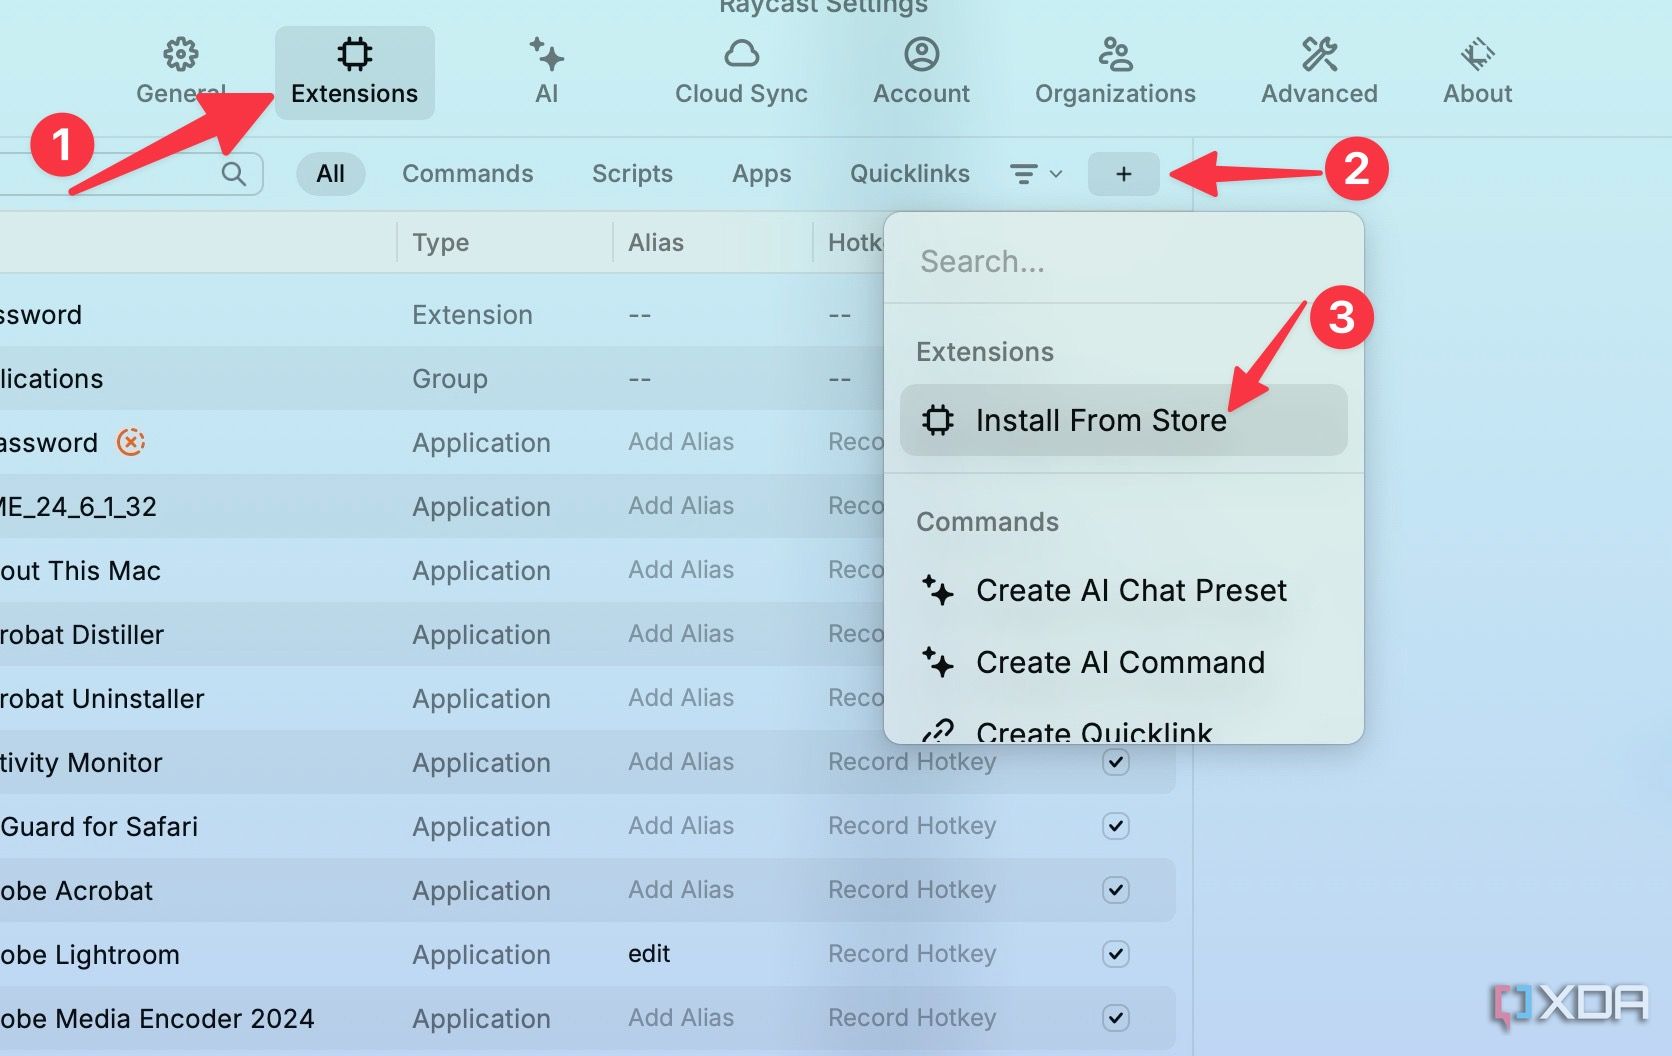Add Alias for ME_24_6_1_32 row
This screenshot has width=1672, height=1056.
[681, 506]
